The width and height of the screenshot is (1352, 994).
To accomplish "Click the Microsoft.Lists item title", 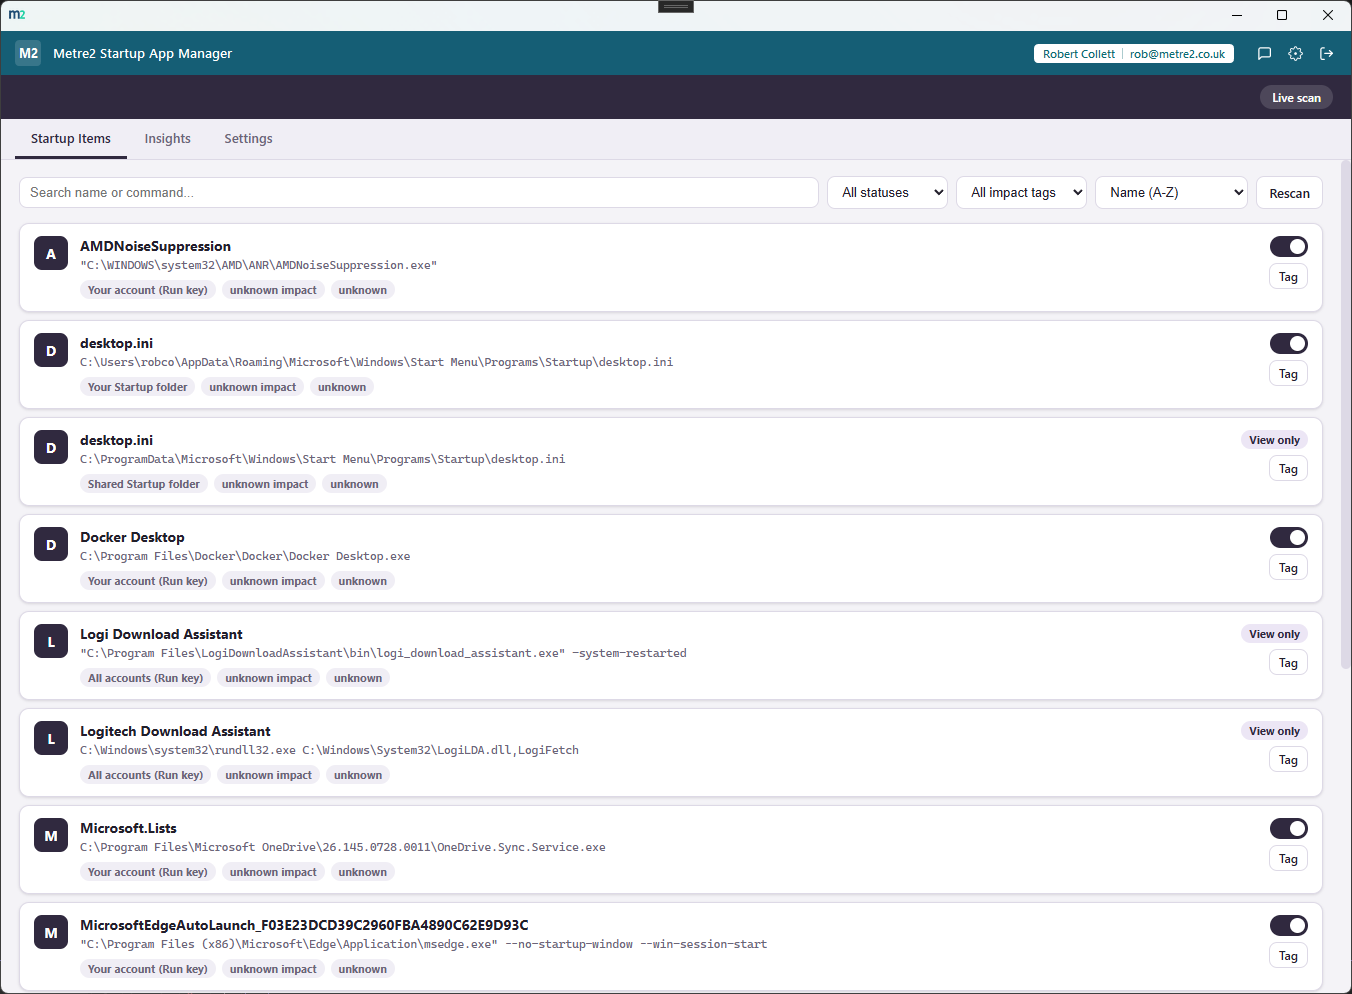I will (128, 828).
